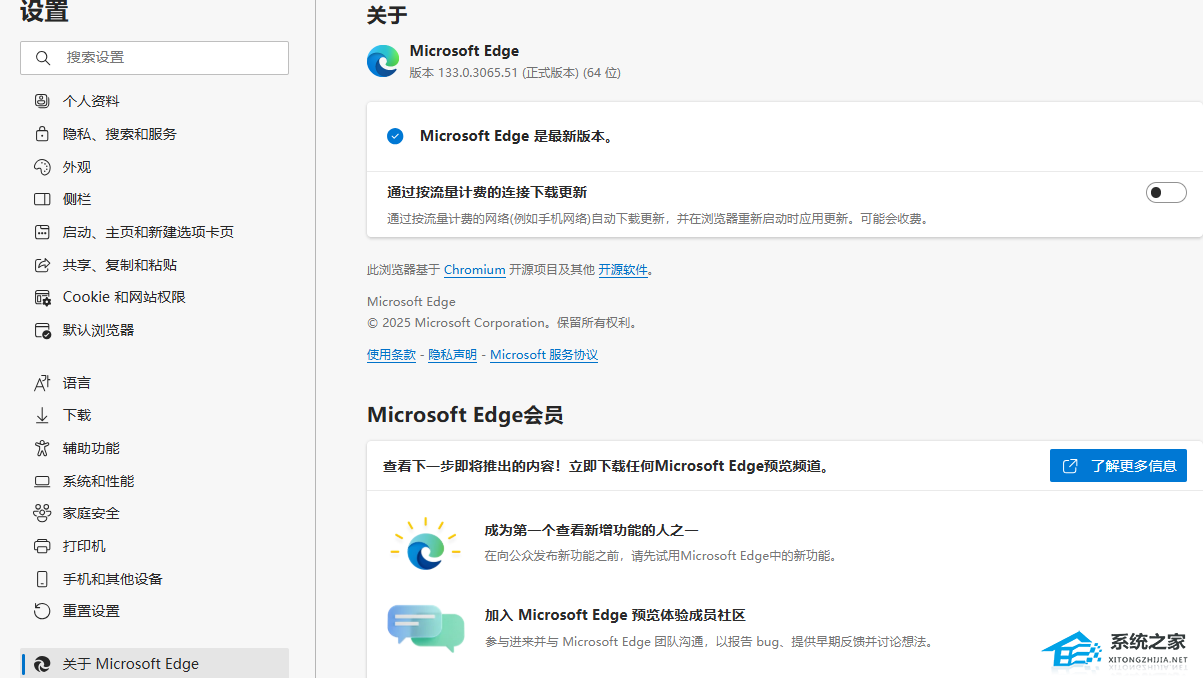Click the 打印机 printer icon
The image size is (1203, 678).
[x=41, y=545]
